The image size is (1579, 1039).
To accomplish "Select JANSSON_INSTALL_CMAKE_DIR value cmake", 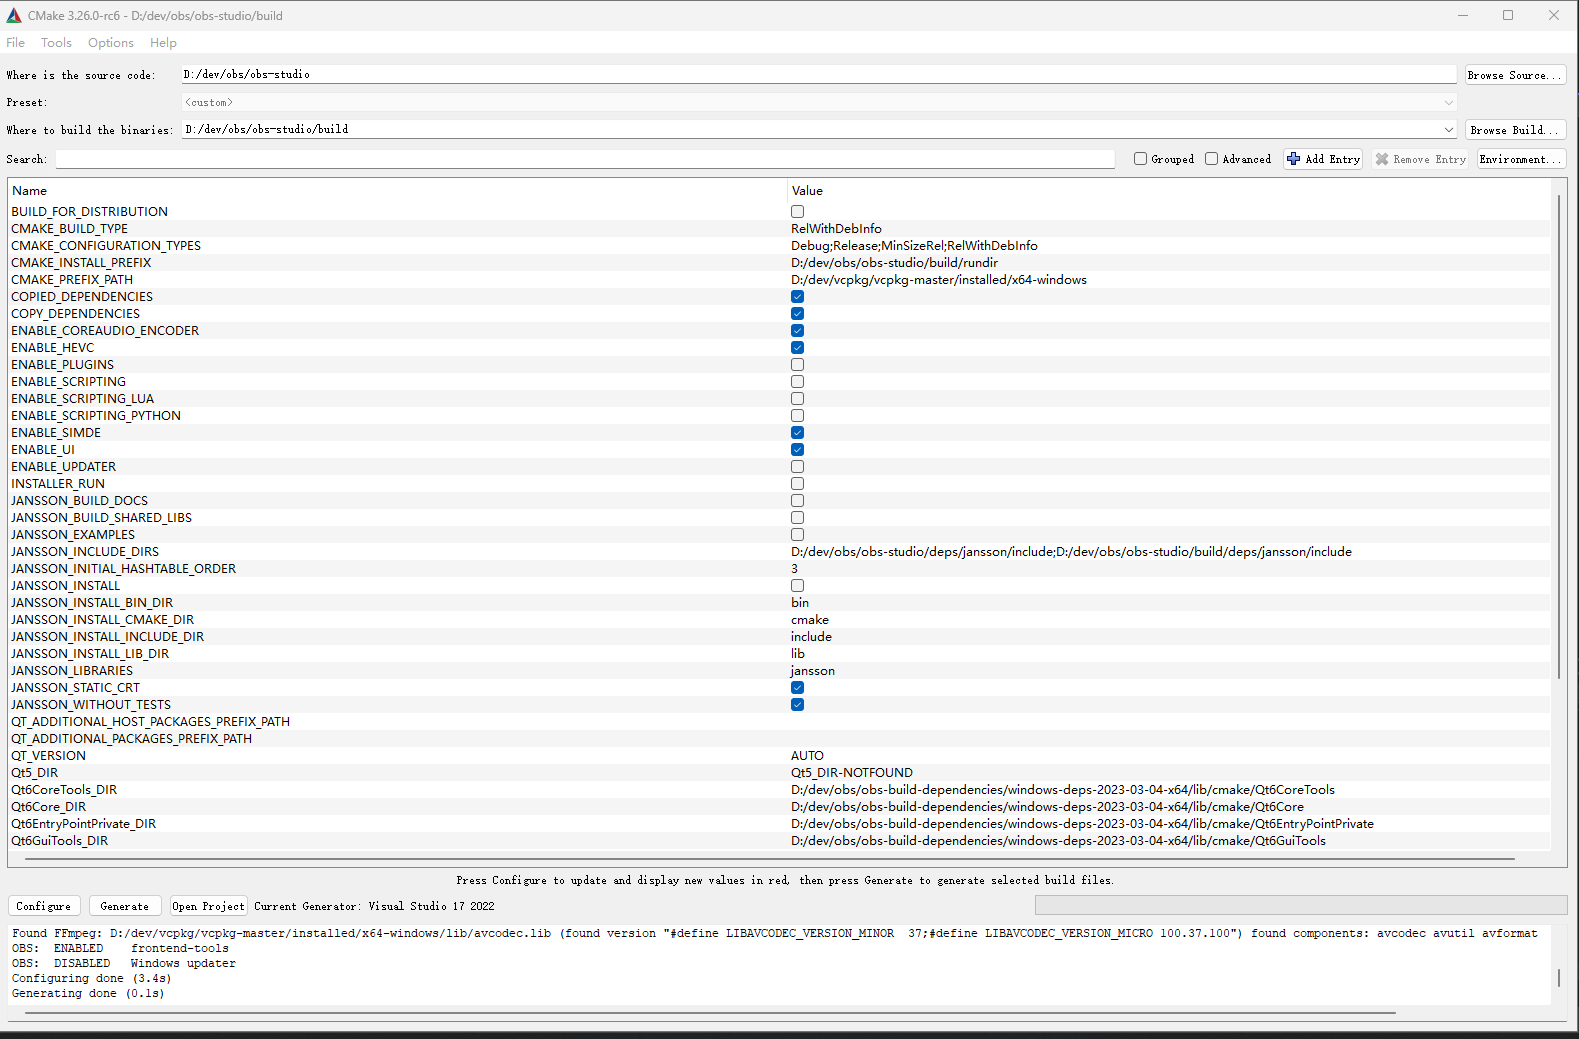I will (x=810, y=620).
